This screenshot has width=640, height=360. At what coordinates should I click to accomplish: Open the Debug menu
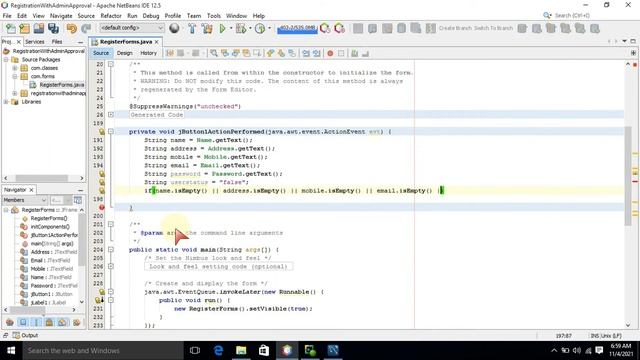(151, 16)
